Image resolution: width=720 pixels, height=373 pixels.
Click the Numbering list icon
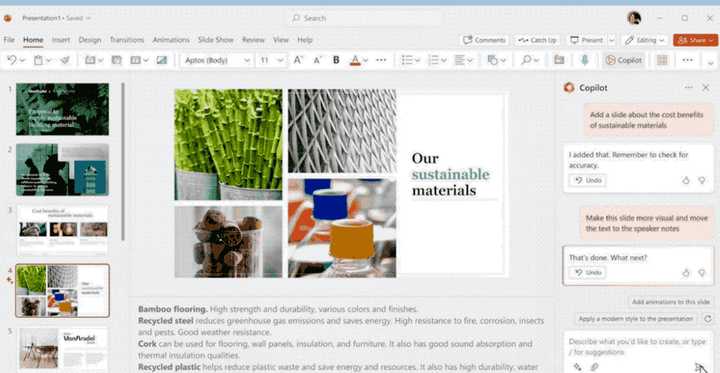433,60
